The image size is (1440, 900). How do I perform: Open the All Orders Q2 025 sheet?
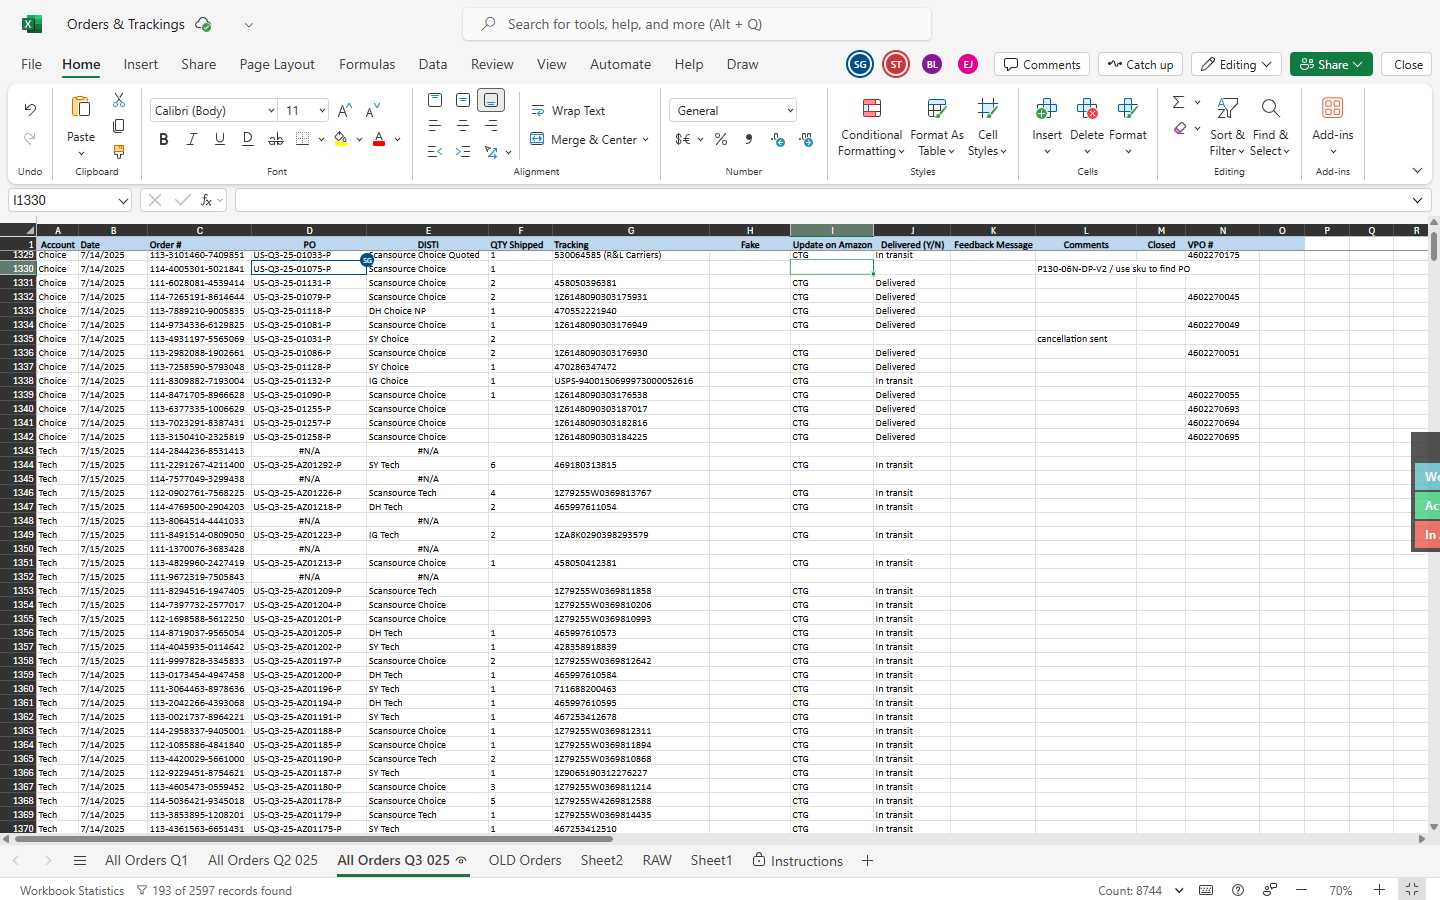263,860
